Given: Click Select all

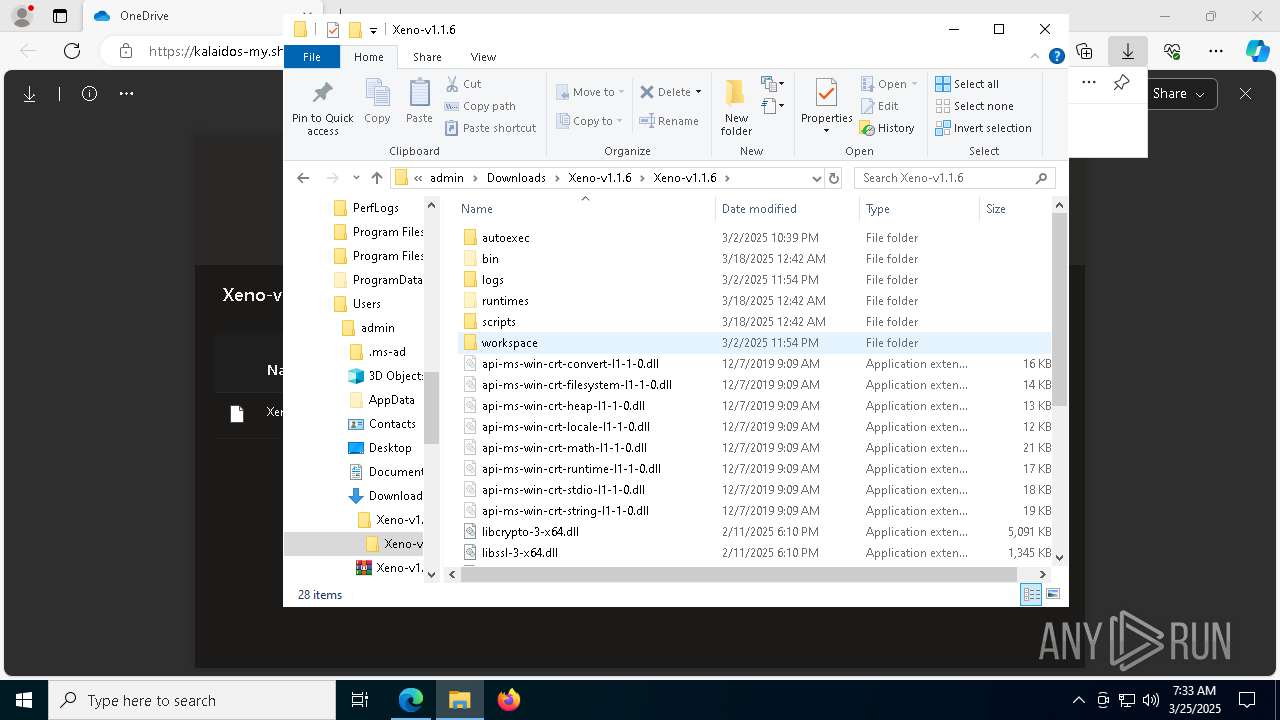Looking at the screenshot, I should [967, 84].
